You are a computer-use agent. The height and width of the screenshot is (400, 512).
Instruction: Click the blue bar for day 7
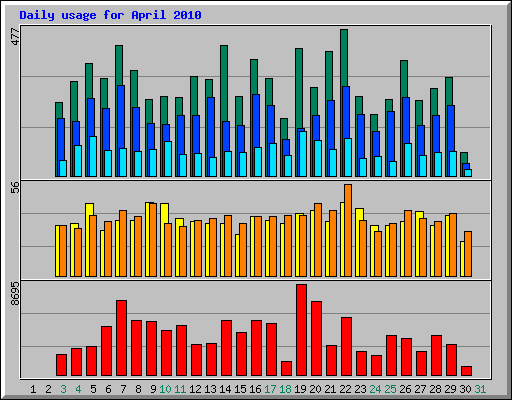pos(121,117)
